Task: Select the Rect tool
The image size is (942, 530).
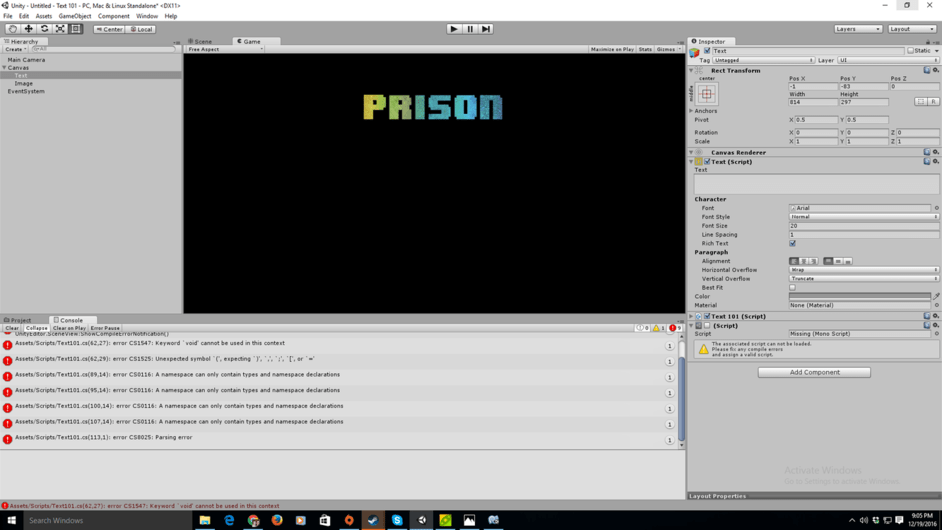Action: tap(76, 29)
